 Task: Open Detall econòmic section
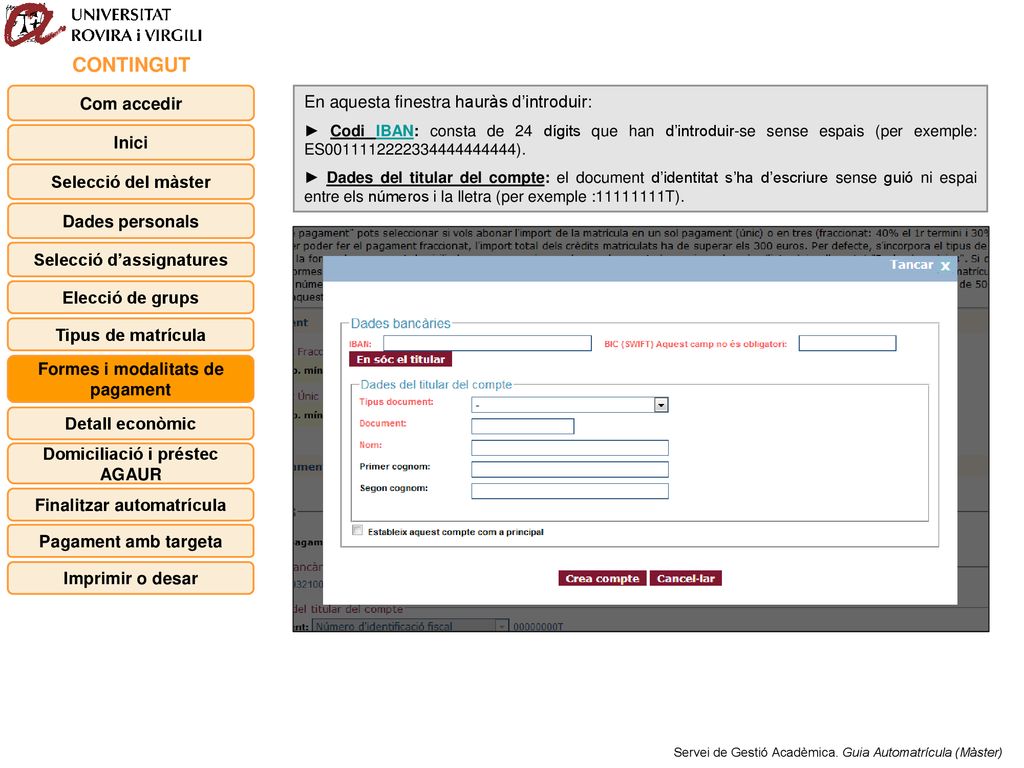click(131, 424)
